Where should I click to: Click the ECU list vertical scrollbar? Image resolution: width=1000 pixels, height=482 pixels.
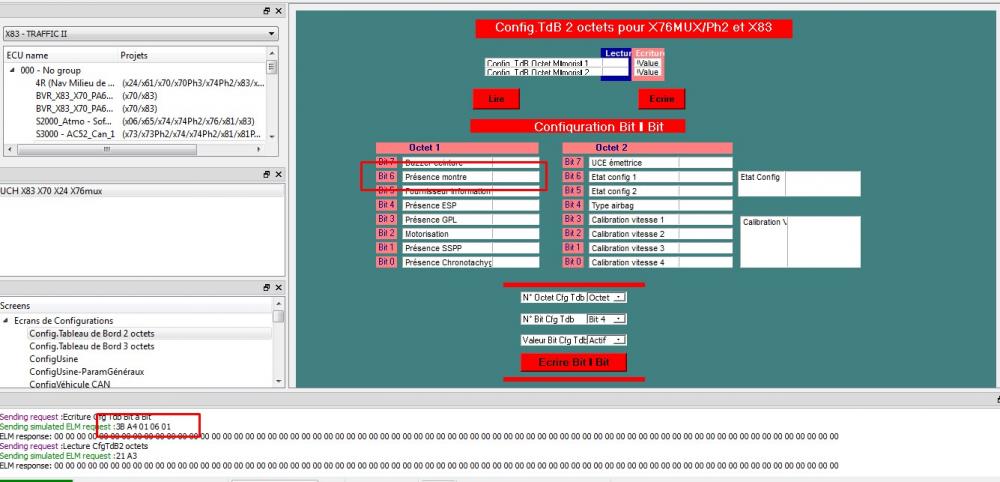tap(272, 94)
